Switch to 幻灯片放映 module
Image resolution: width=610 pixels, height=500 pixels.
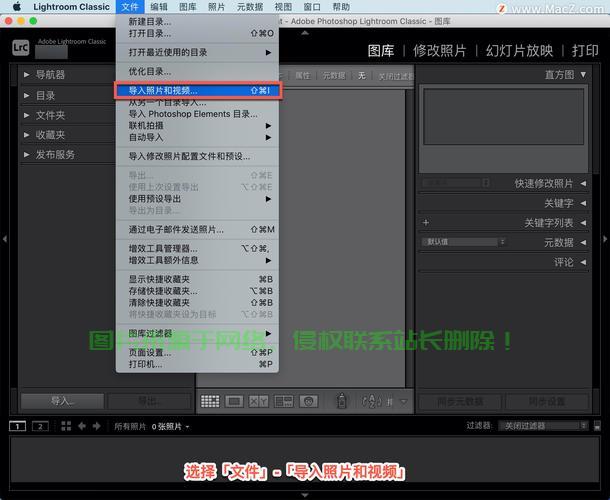click(x=519, y=51)
